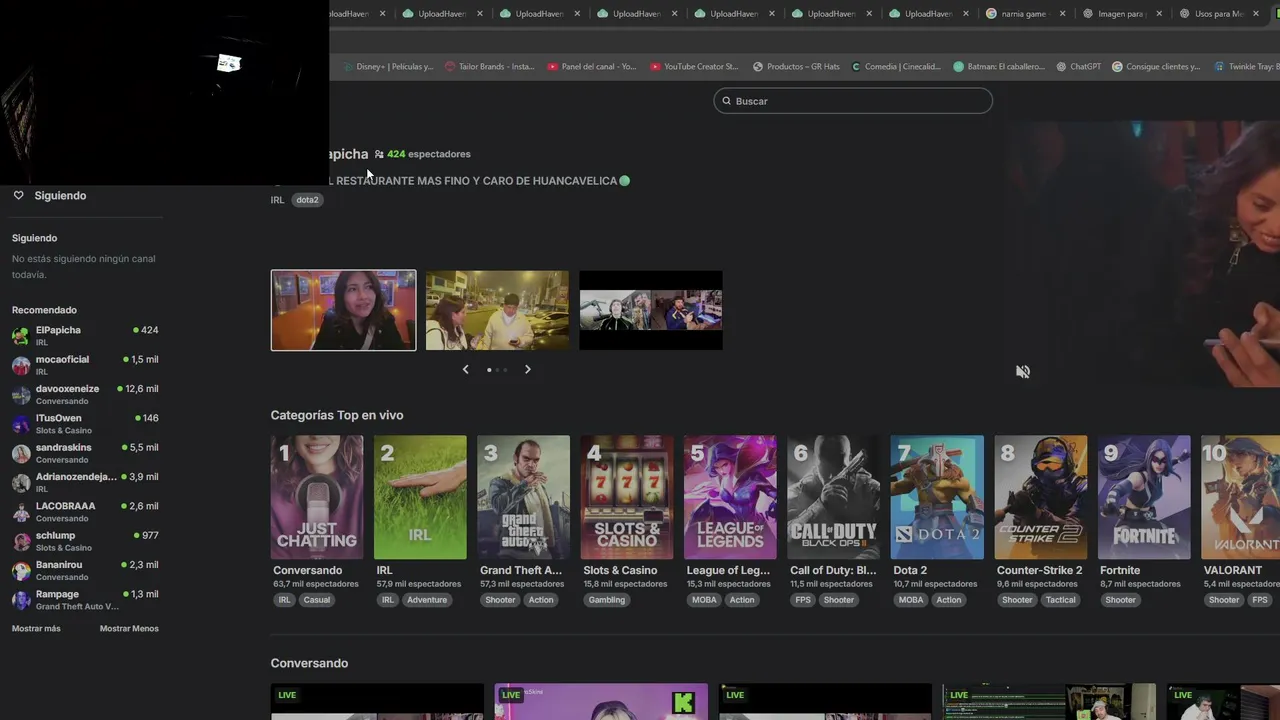Image resolution: width=1280 pixels, height=720 pixels.
Task: Open the Grand Theft Auto V category card
Action: point(524,497)
